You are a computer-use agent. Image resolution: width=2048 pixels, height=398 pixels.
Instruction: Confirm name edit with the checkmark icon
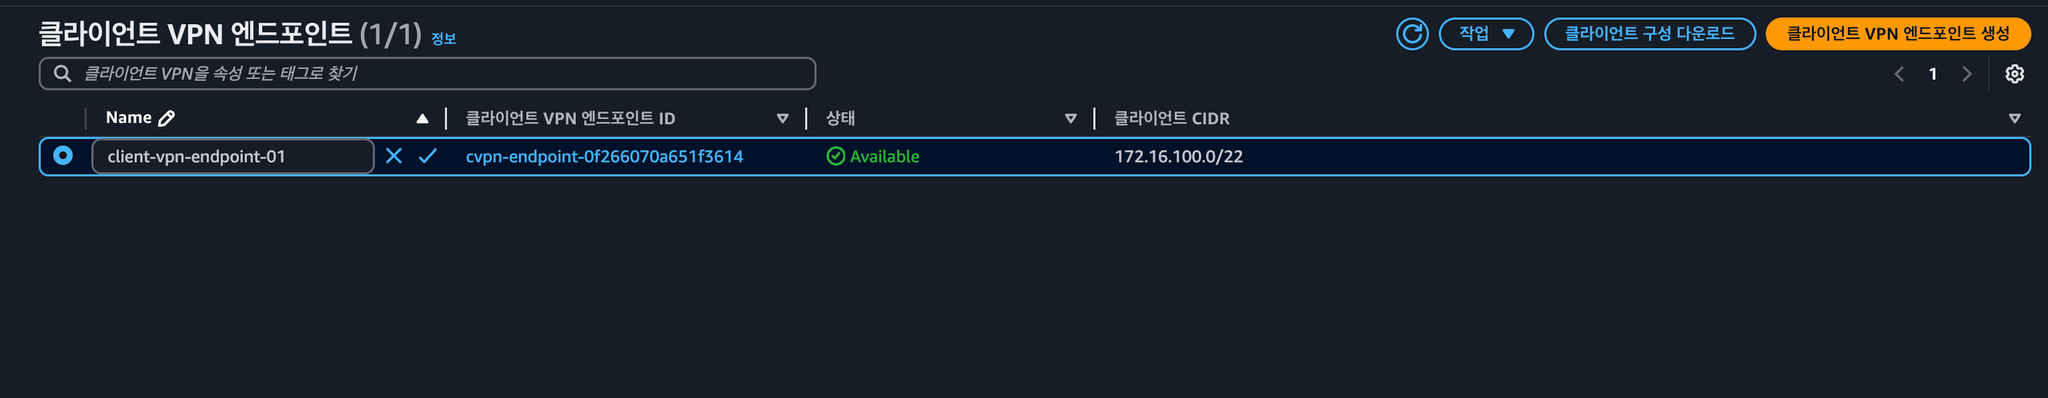tap(428, 156)
